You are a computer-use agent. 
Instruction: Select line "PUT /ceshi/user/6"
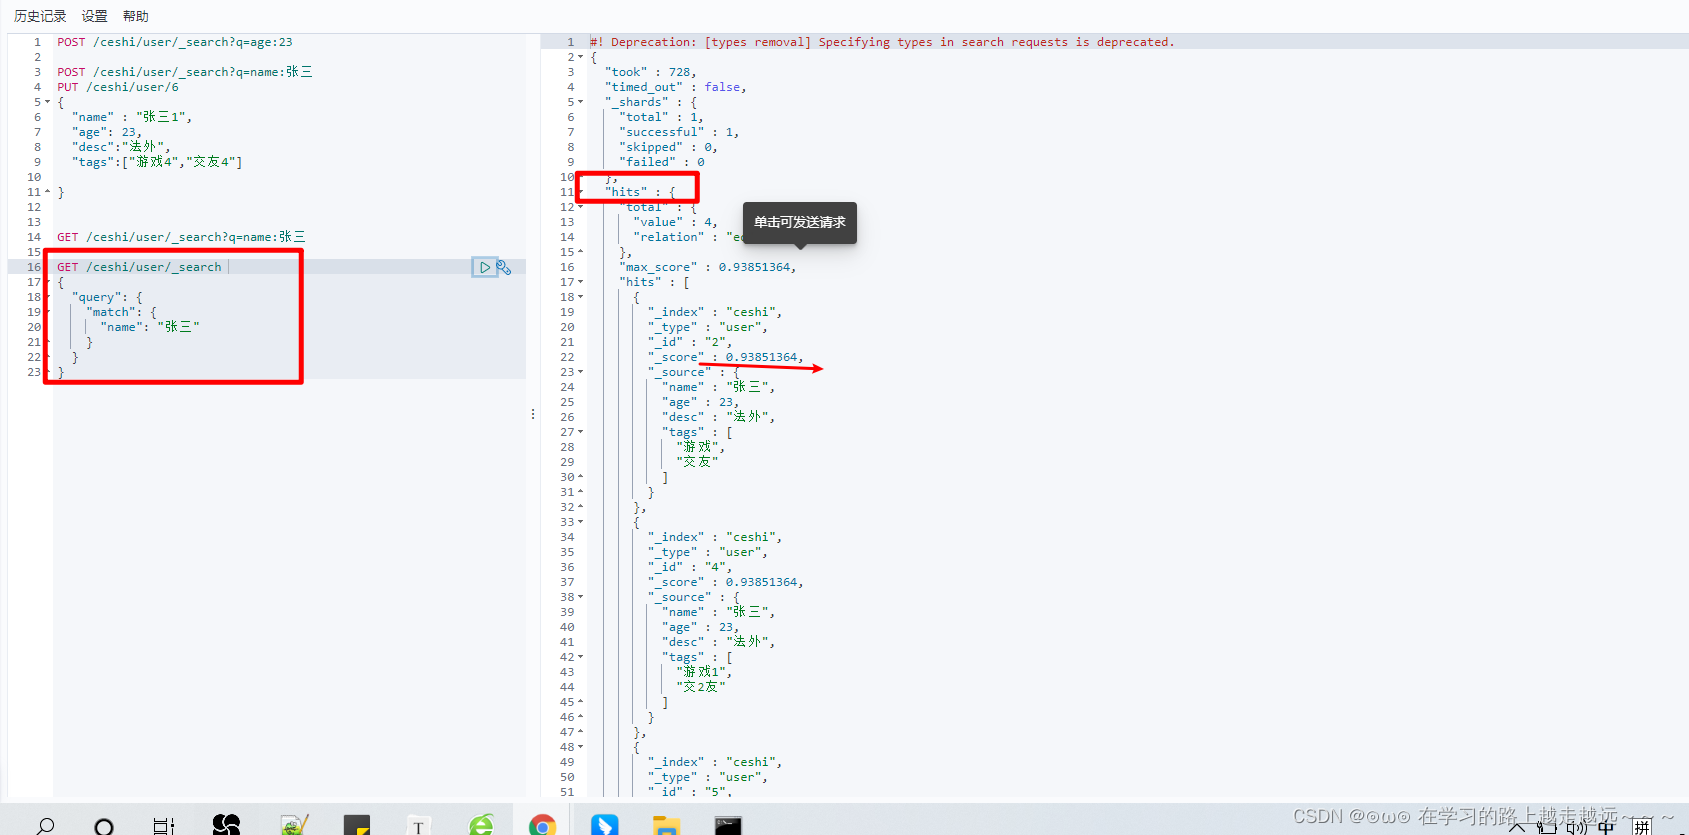[118, 87]
